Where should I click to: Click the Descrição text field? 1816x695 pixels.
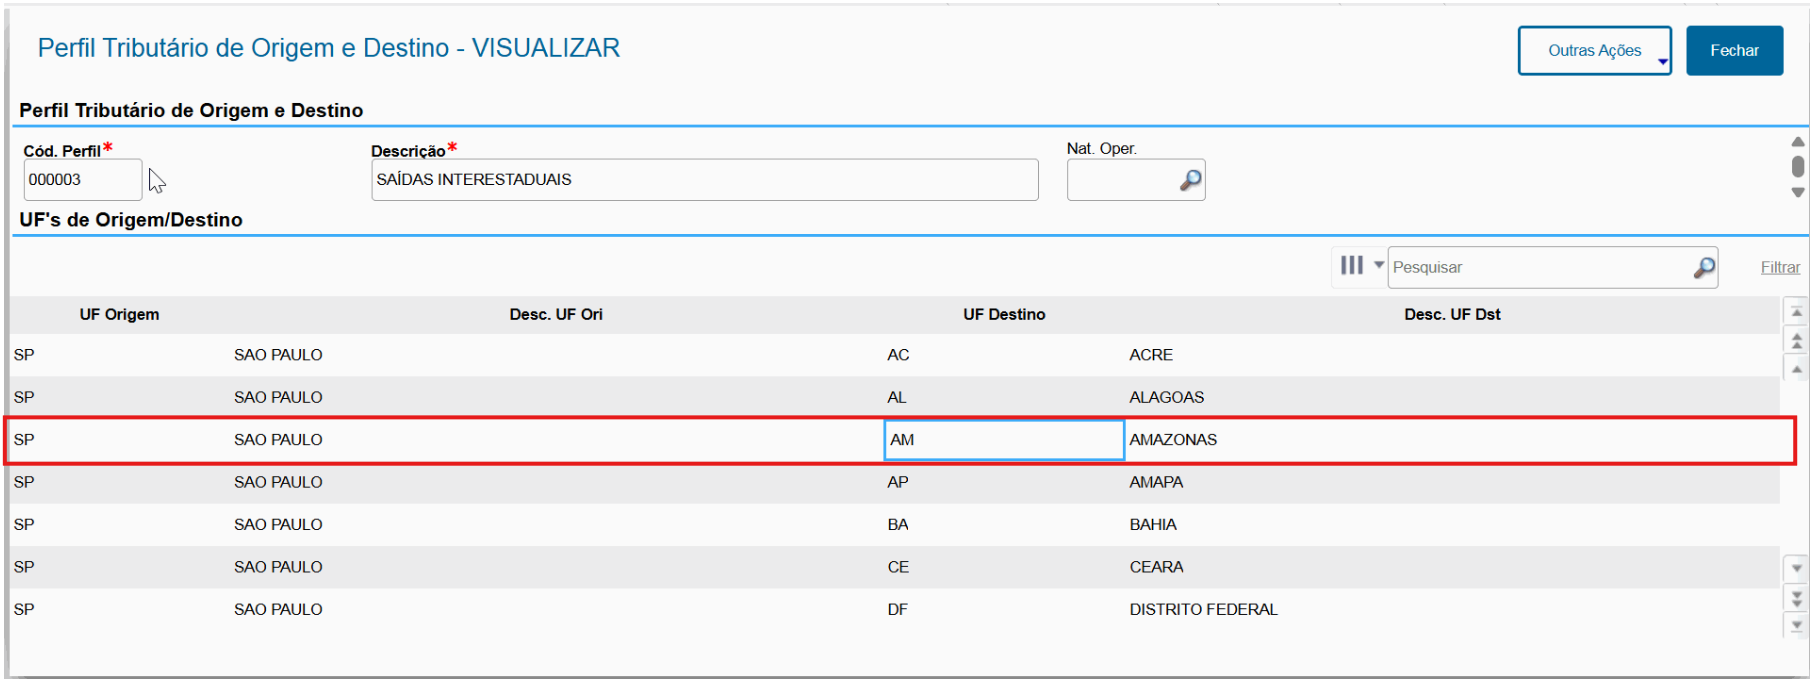[704, 180]
